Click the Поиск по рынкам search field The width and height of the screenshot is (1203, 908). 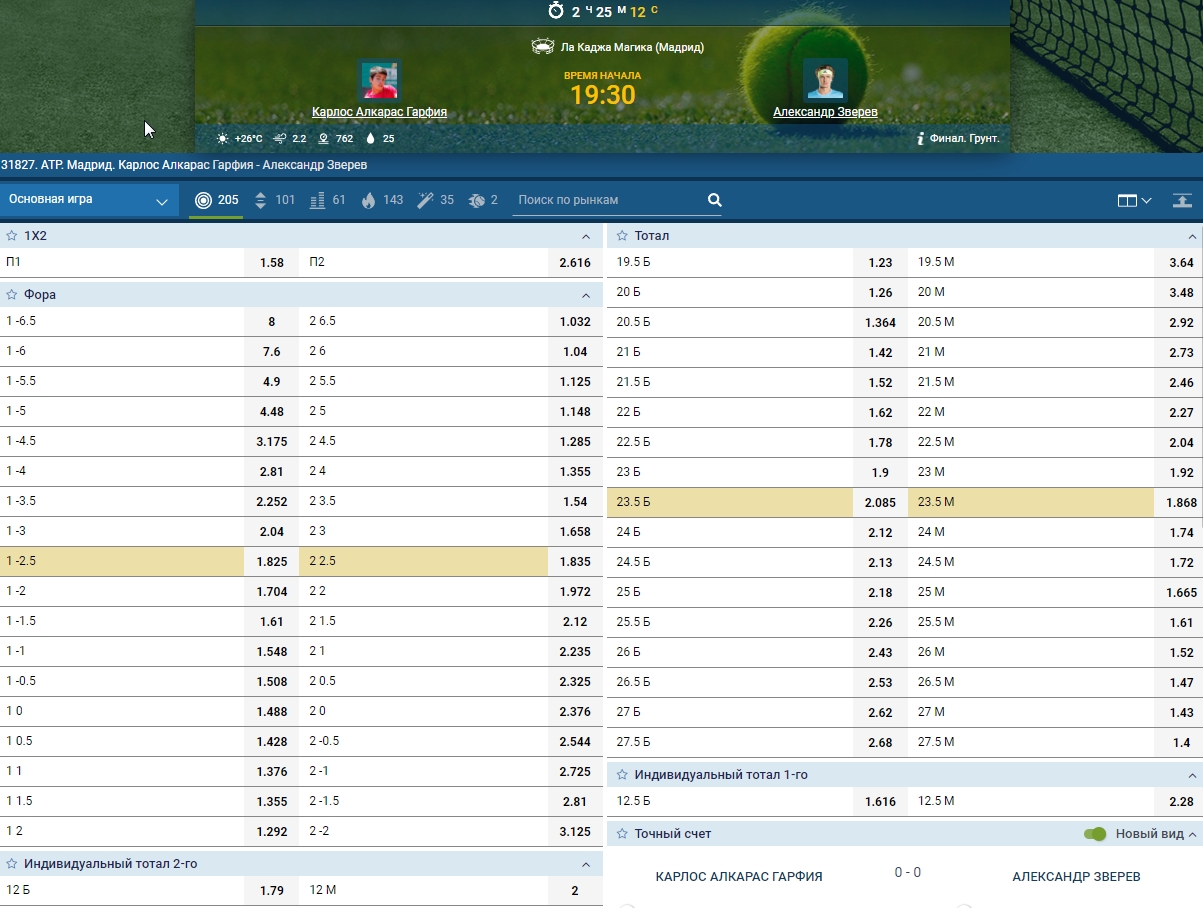point(606,200)
